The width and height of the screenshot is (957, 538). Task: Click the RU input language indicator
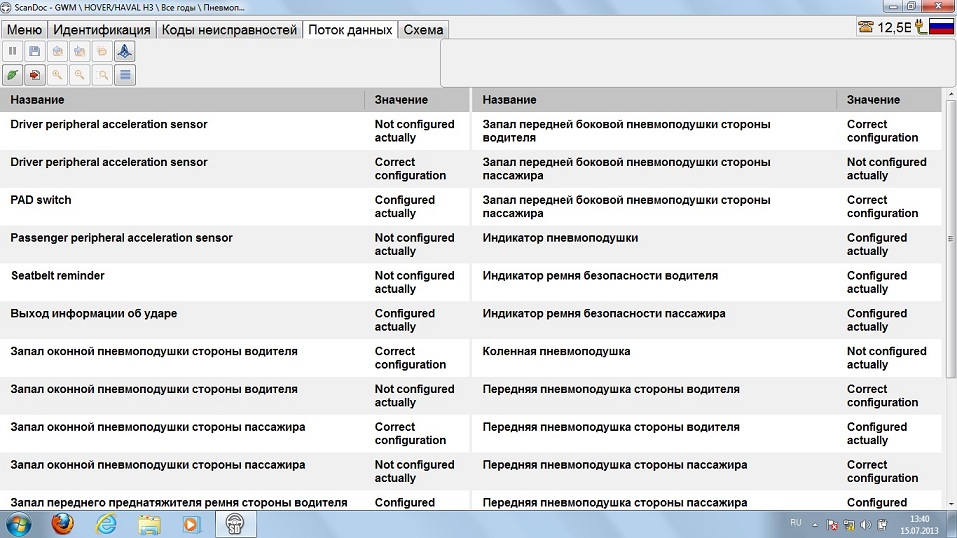795,523
